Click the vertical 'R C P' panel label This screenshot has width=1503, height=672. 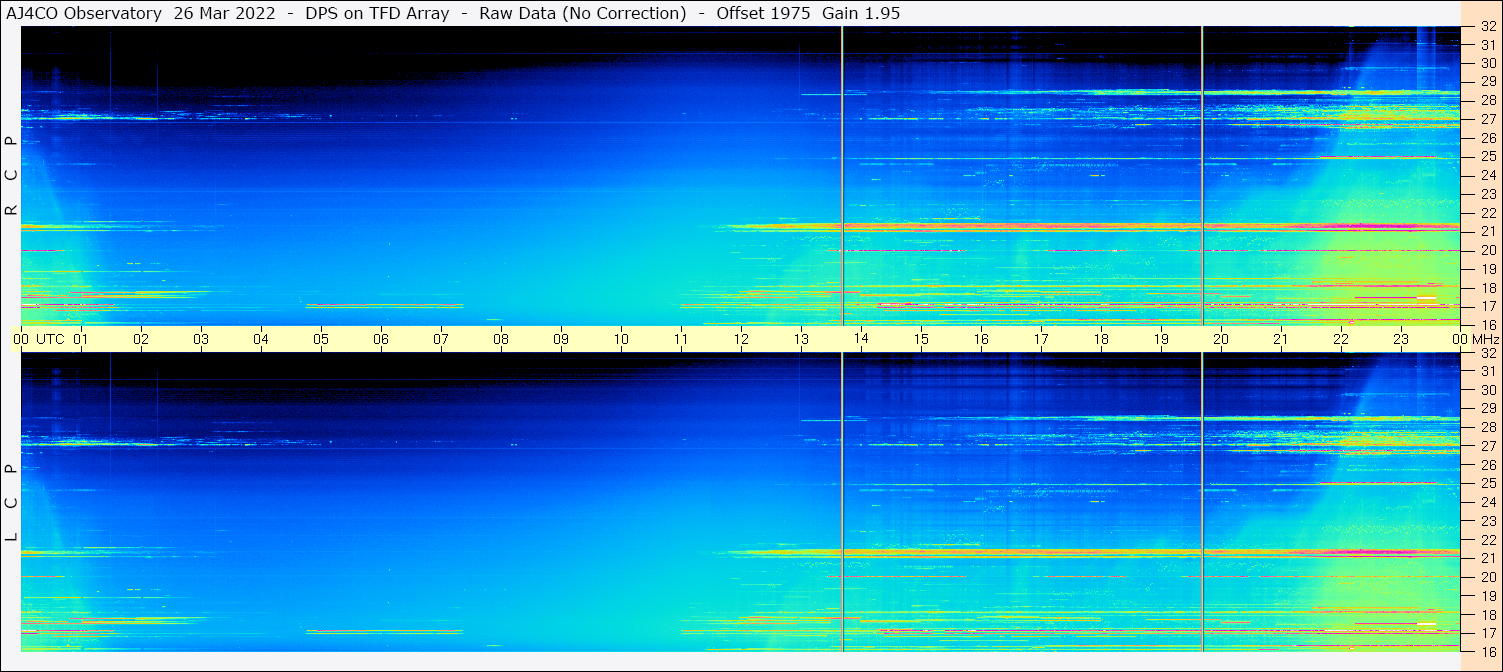(11, 176)
